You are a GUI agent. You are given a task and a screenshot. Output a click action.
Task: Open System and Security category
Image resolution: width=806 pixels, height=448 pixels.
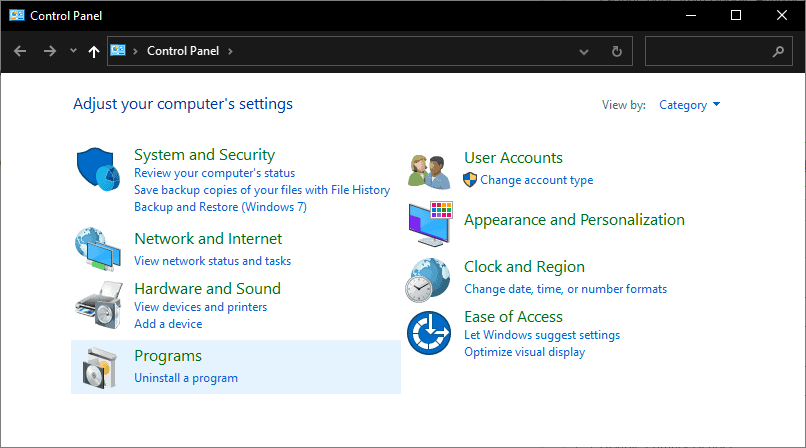[205, 155]
